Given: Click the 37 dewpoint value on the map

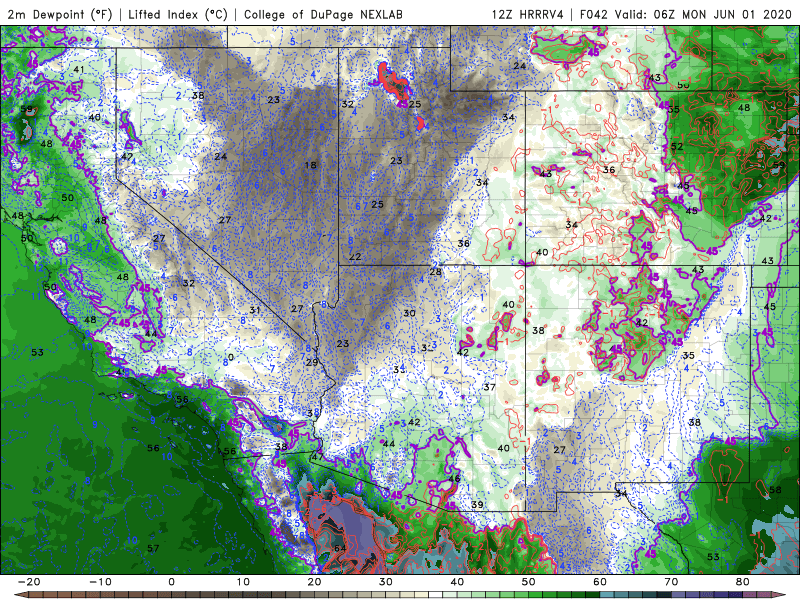Looking at the screenshot, I should point(489,387).
